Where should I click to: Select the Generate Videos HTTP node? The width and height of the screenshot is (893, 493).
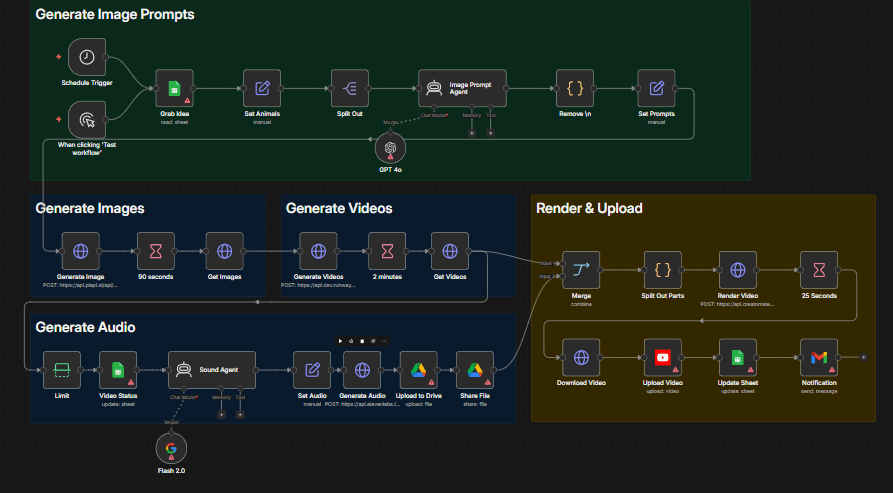[x=318, y=251]
